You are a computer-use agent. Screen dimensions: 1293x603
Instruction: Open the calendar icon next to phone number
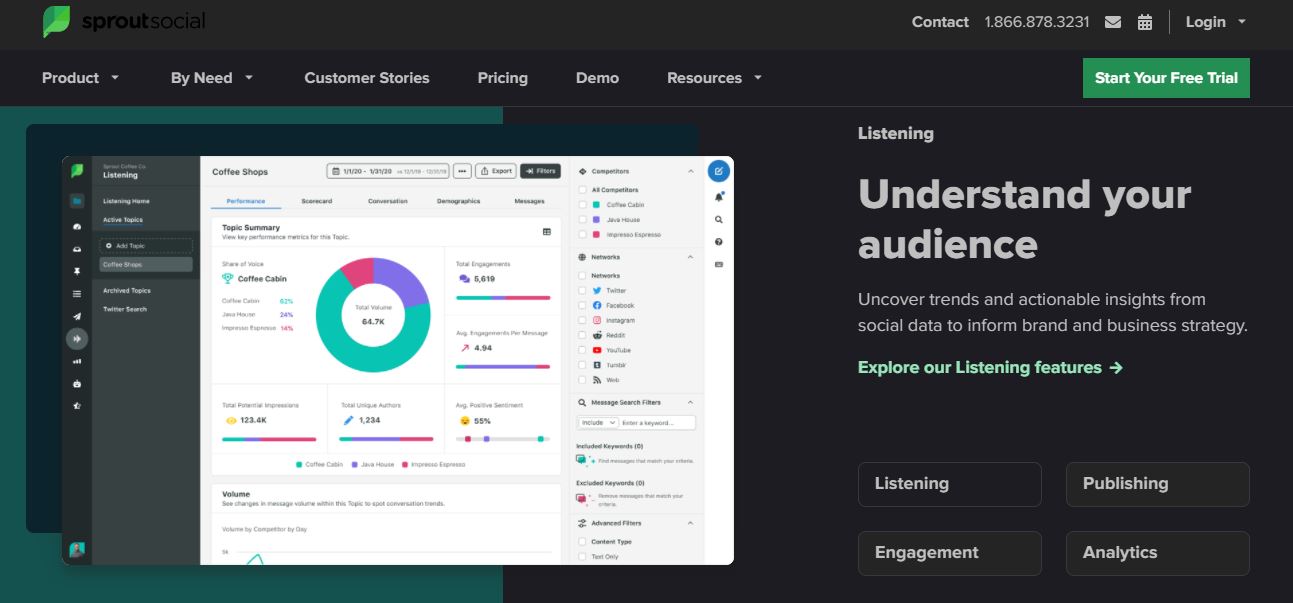[x=1145, y=22]
